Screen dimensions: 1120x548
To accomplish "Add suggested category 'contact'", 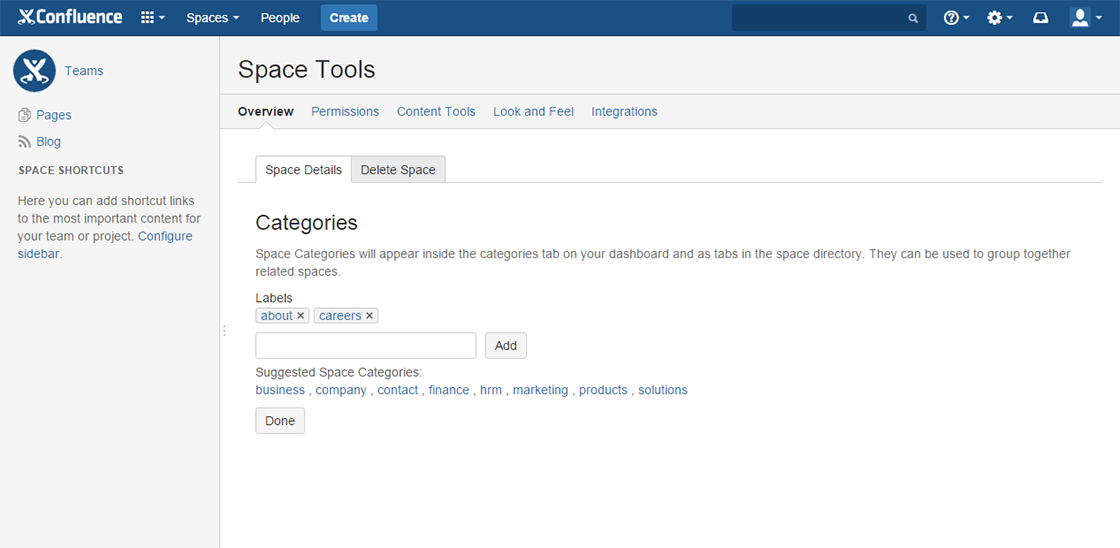I will [x=398, y=390].
